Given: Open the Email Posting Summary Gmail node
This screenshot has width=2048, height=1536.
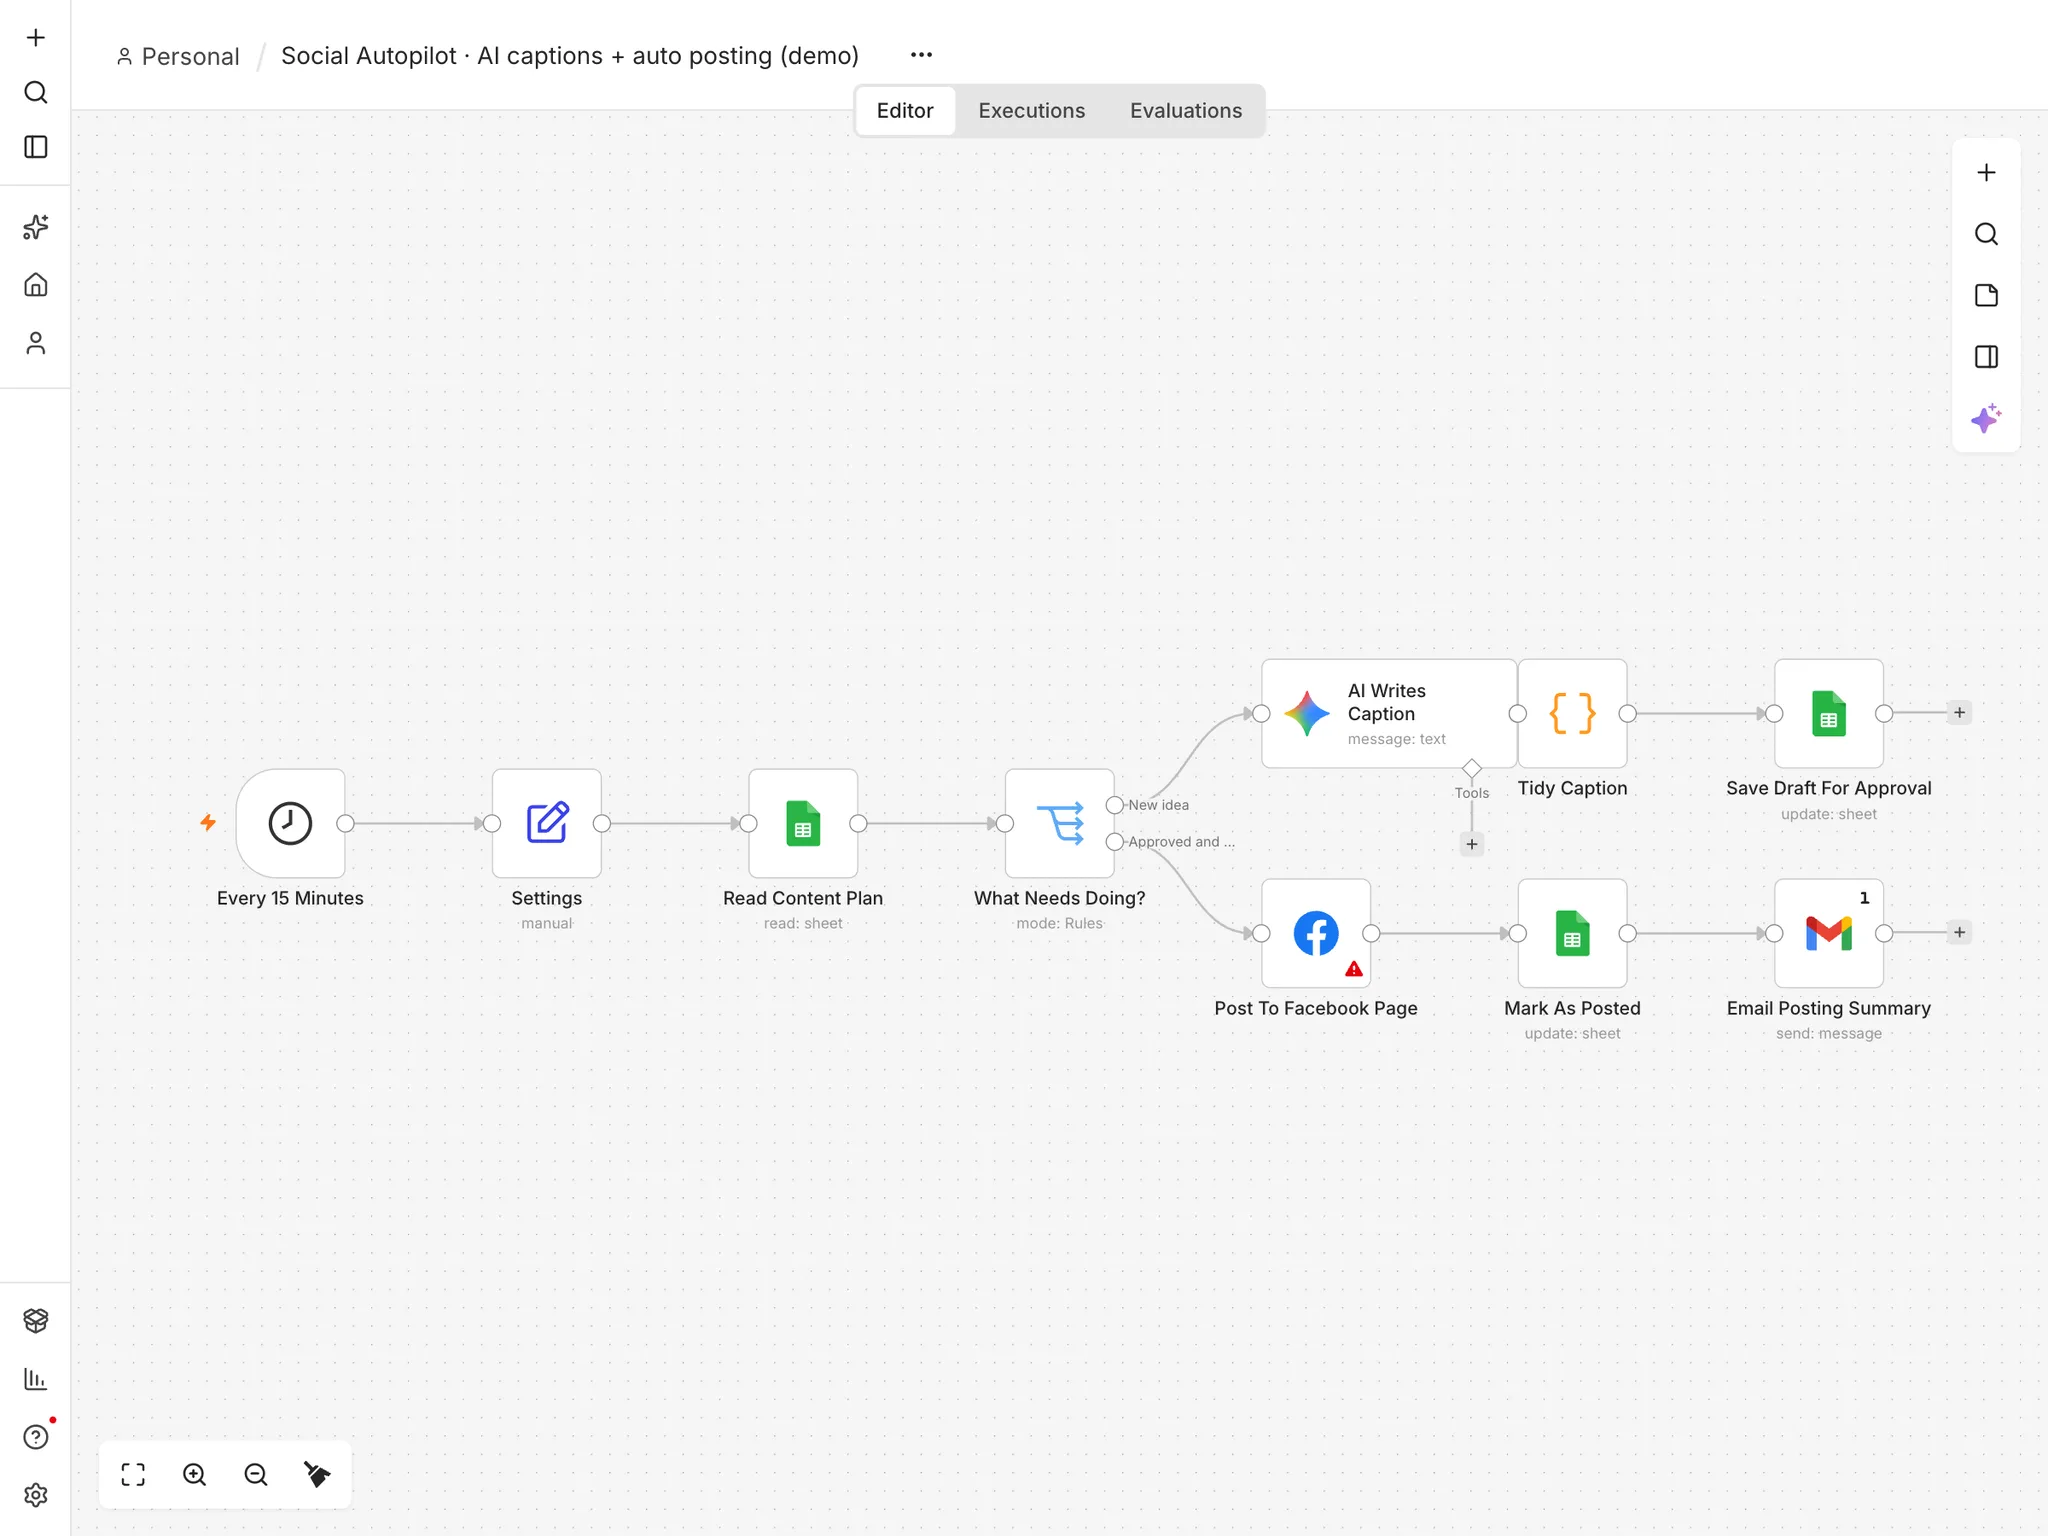Looking at the screenshot, I should click(1829, 933).
